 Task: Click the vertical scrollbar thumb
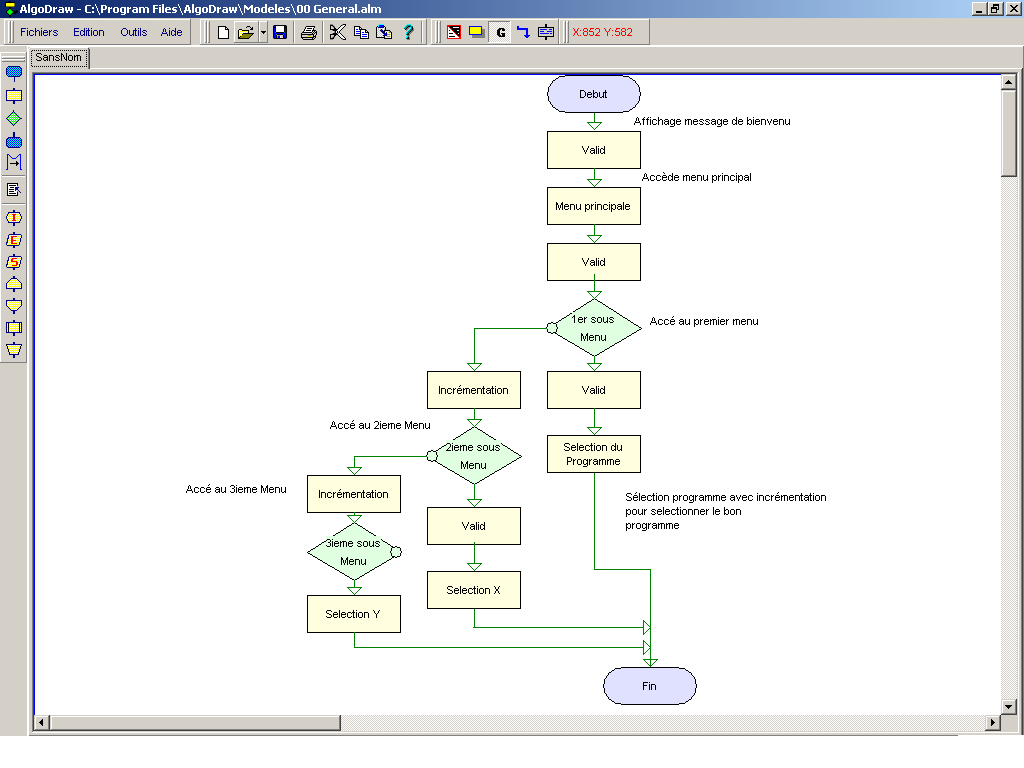pyautogui.click(x=1008, y=133)
